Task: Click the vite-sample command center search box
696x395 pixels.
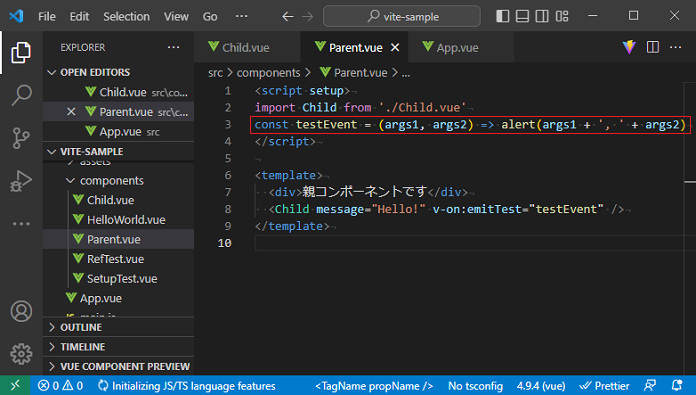Action: point(402,16)
